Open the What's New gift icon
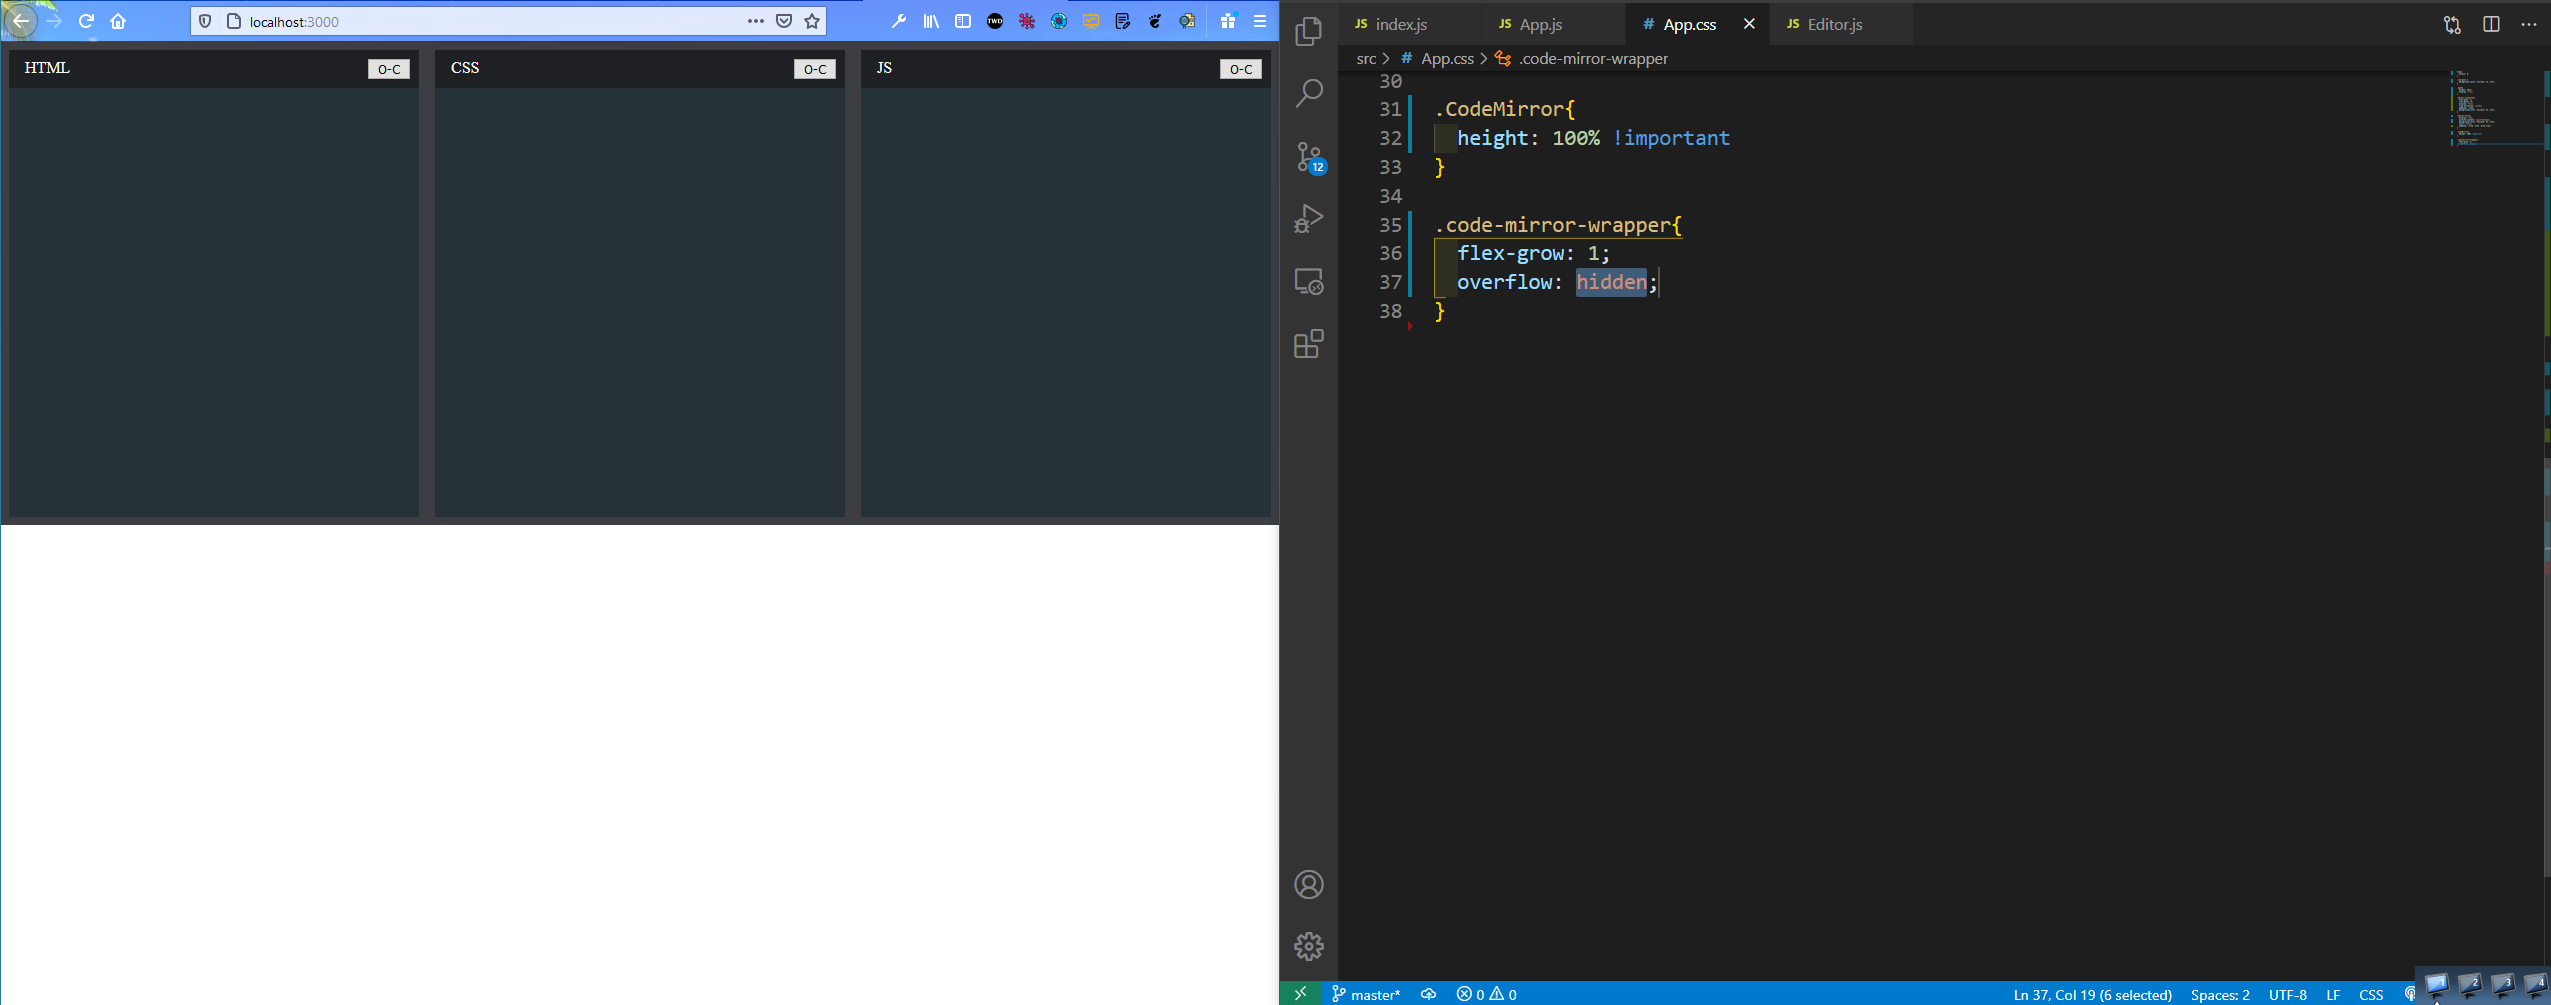 (x=1228, y=21)
